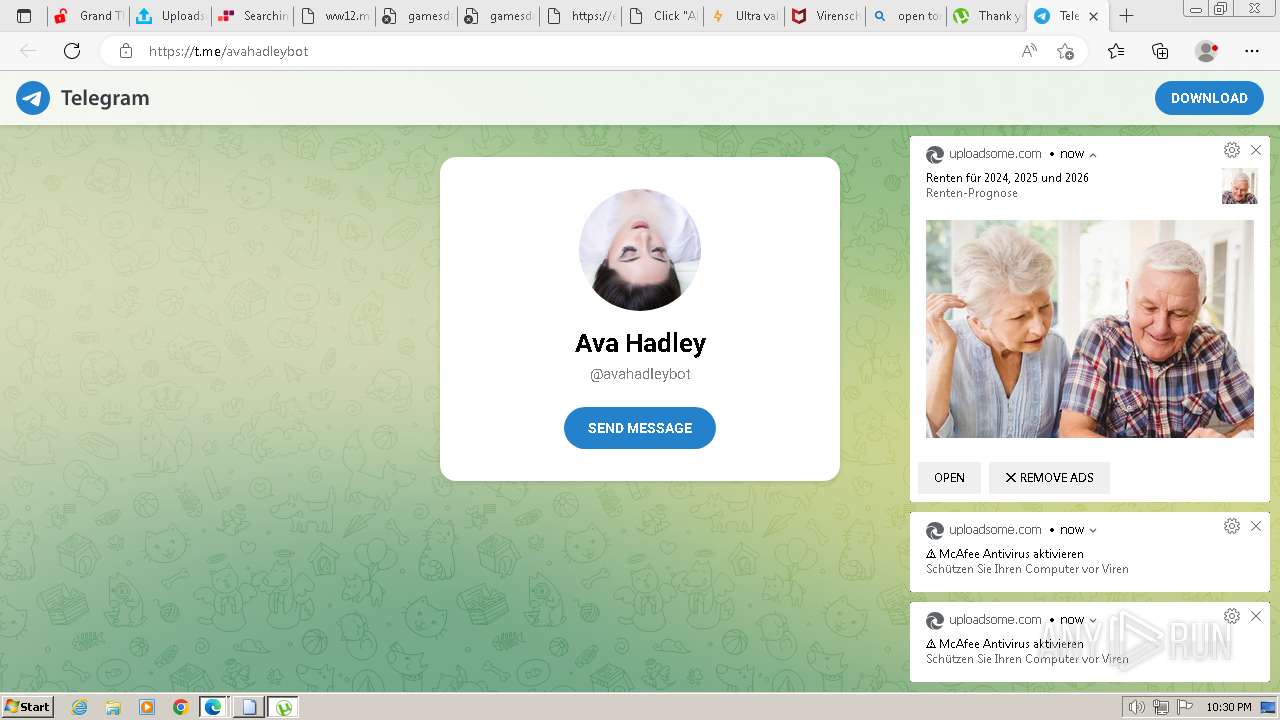Click the system tray clock
This screenshot has height=720, width=1280.
pyautogui.click(x=1229, y=707)
